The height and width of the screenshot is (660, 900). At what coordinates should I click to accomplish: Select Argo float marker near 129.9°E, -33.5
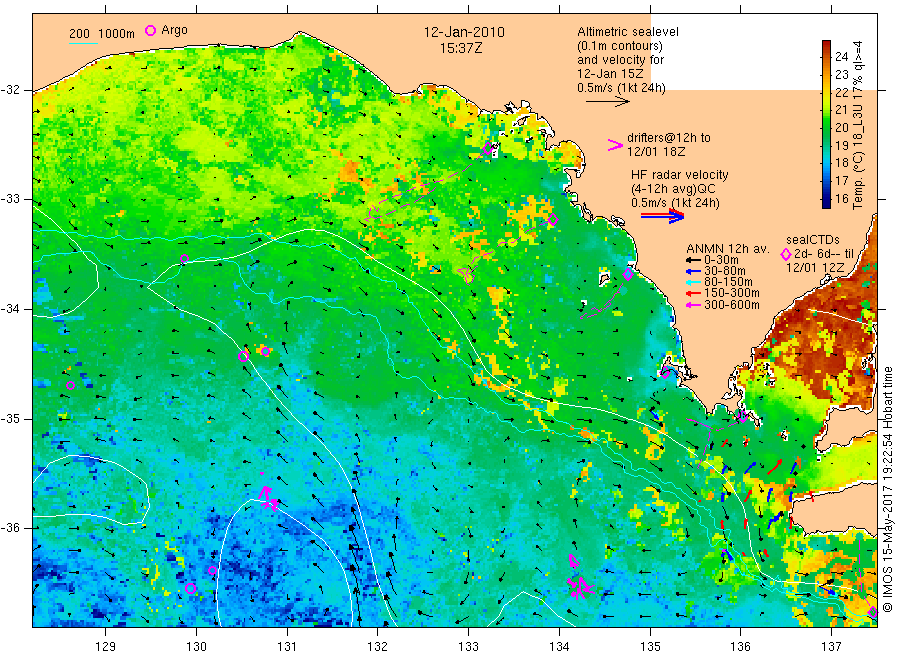[x=184, y=259]
